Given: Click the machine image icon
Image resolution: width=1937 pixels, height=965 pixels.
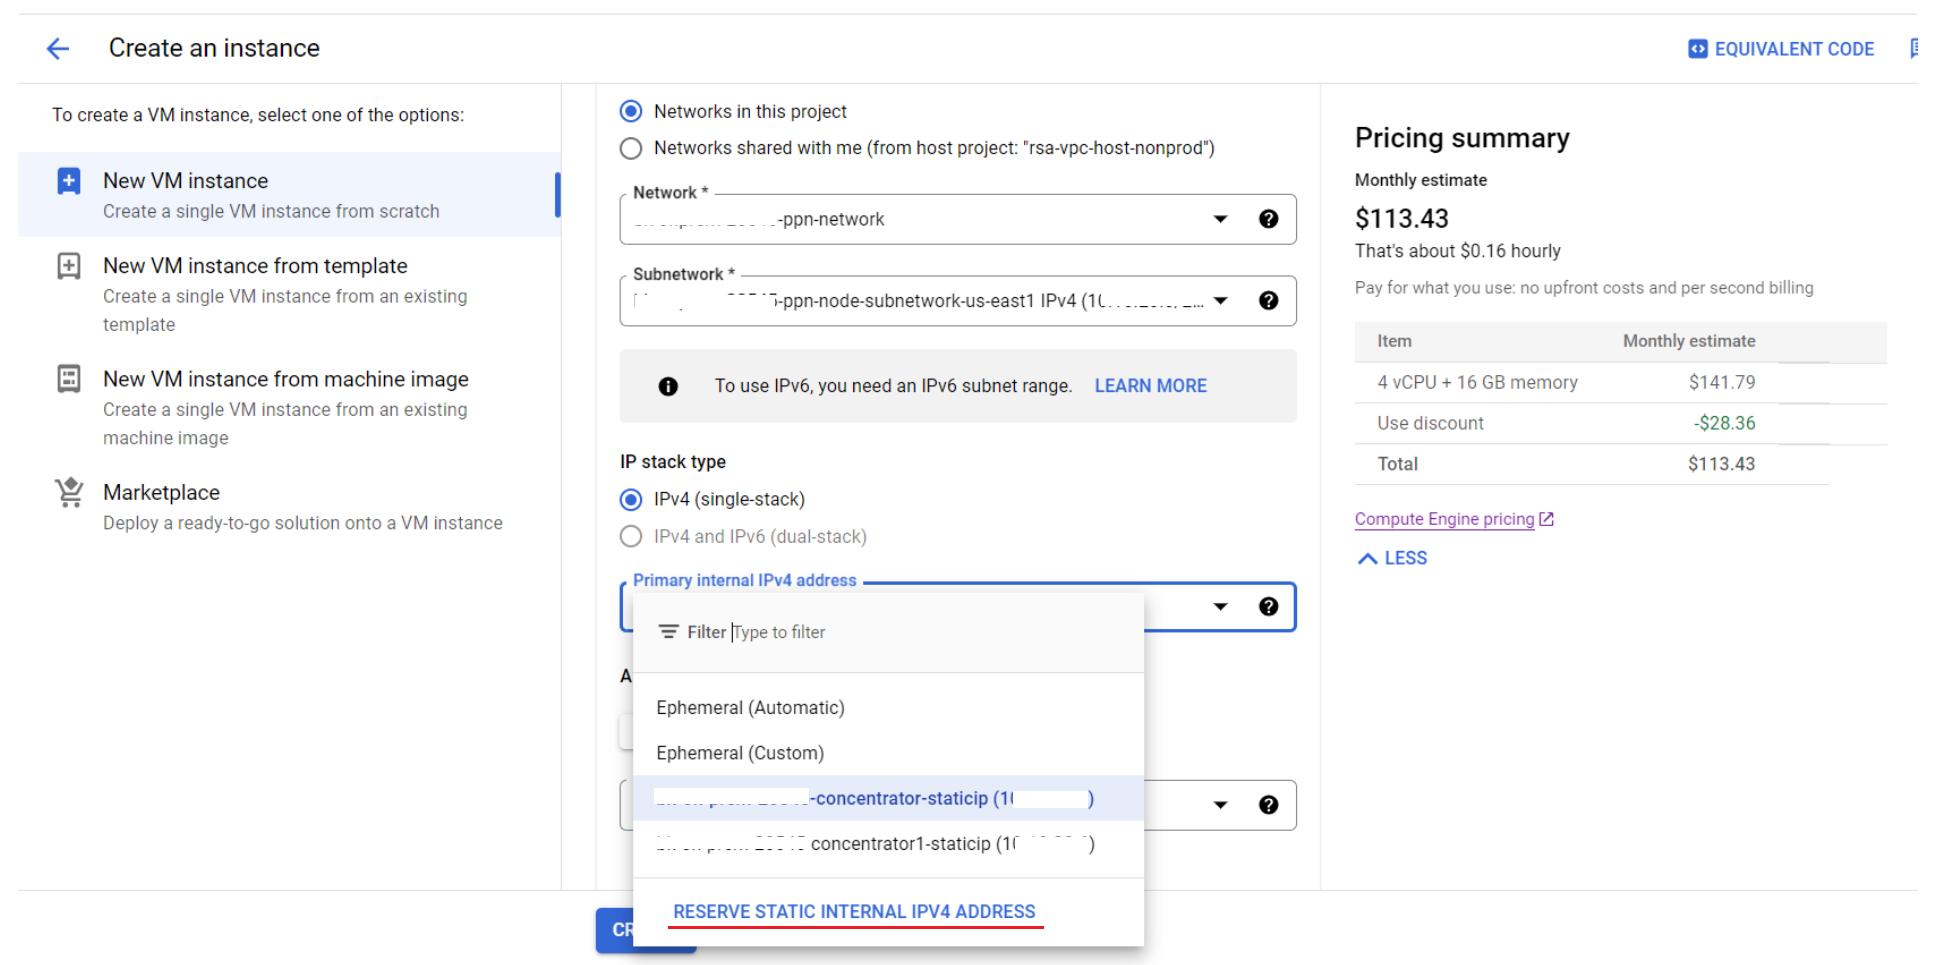Looking at the screenshot, I should (69, 379).
